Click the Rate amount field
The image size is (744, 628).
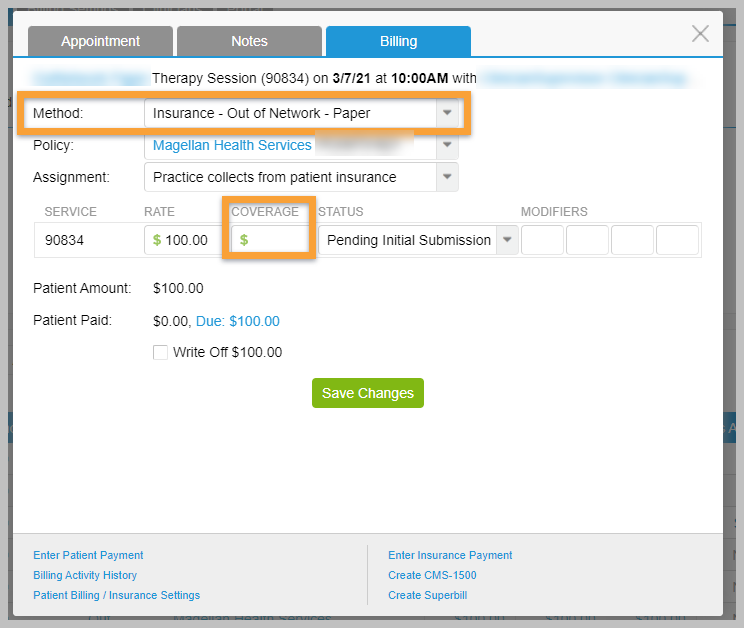tap(188, 240)
